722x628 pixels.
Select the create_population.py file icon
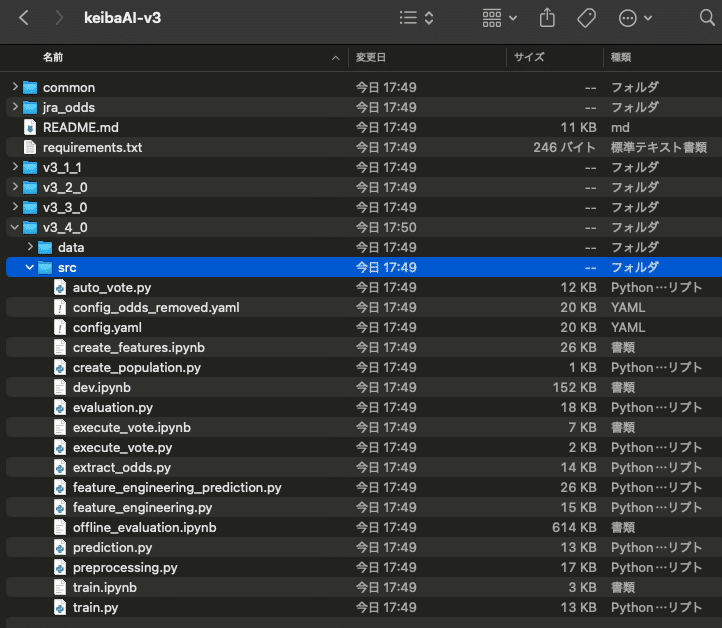pyautogui.click(x=60, y=367)
